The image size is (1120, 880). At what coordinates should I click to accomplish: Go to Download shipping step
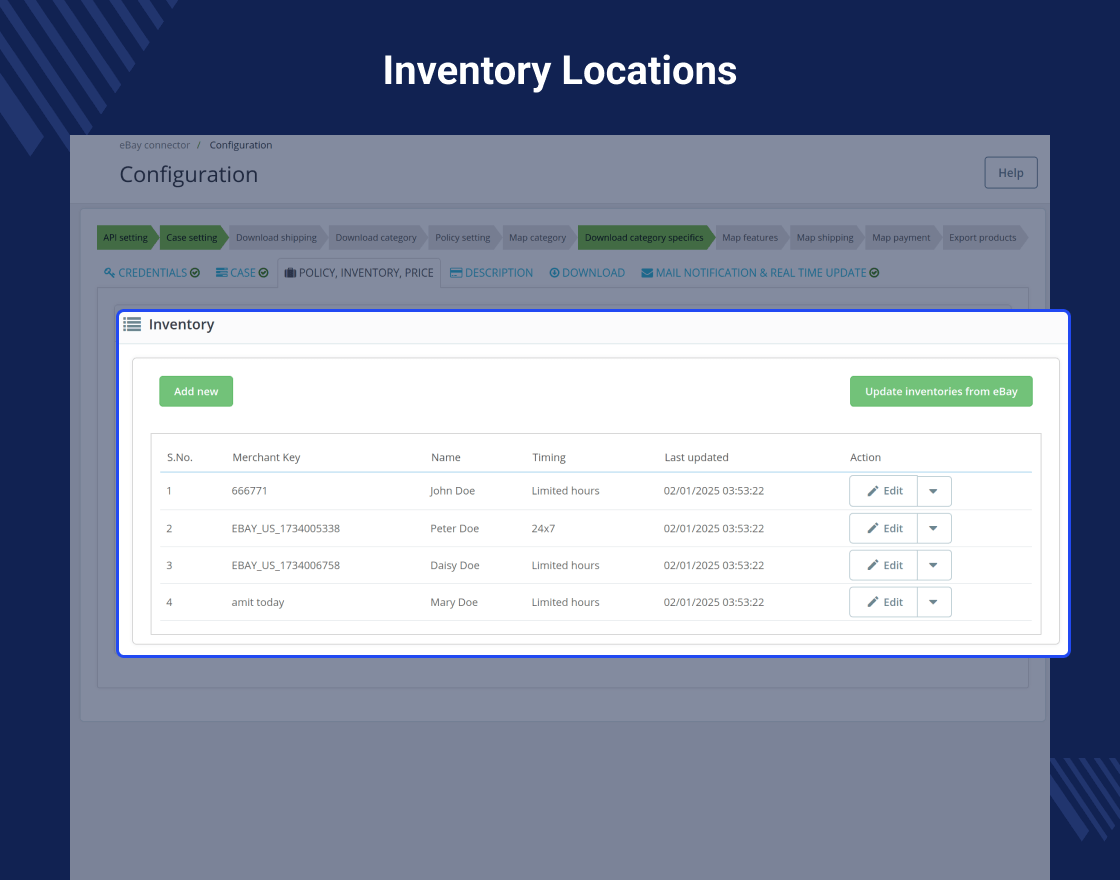click(276, 238)
